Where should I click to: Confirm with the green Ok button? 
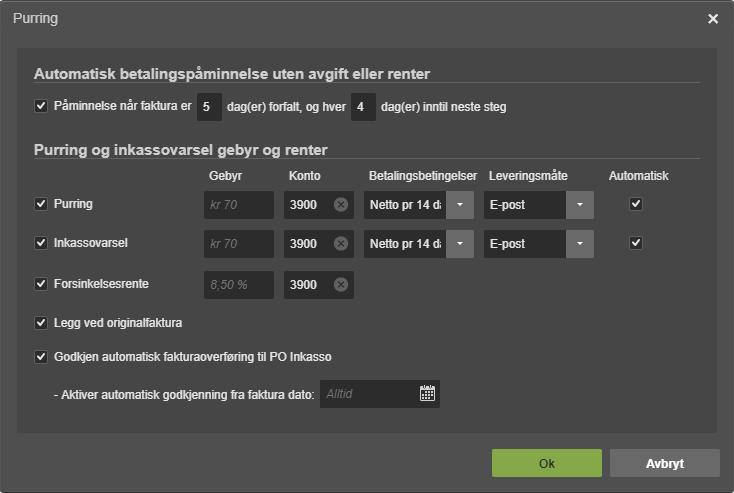(x=547, y=463)
